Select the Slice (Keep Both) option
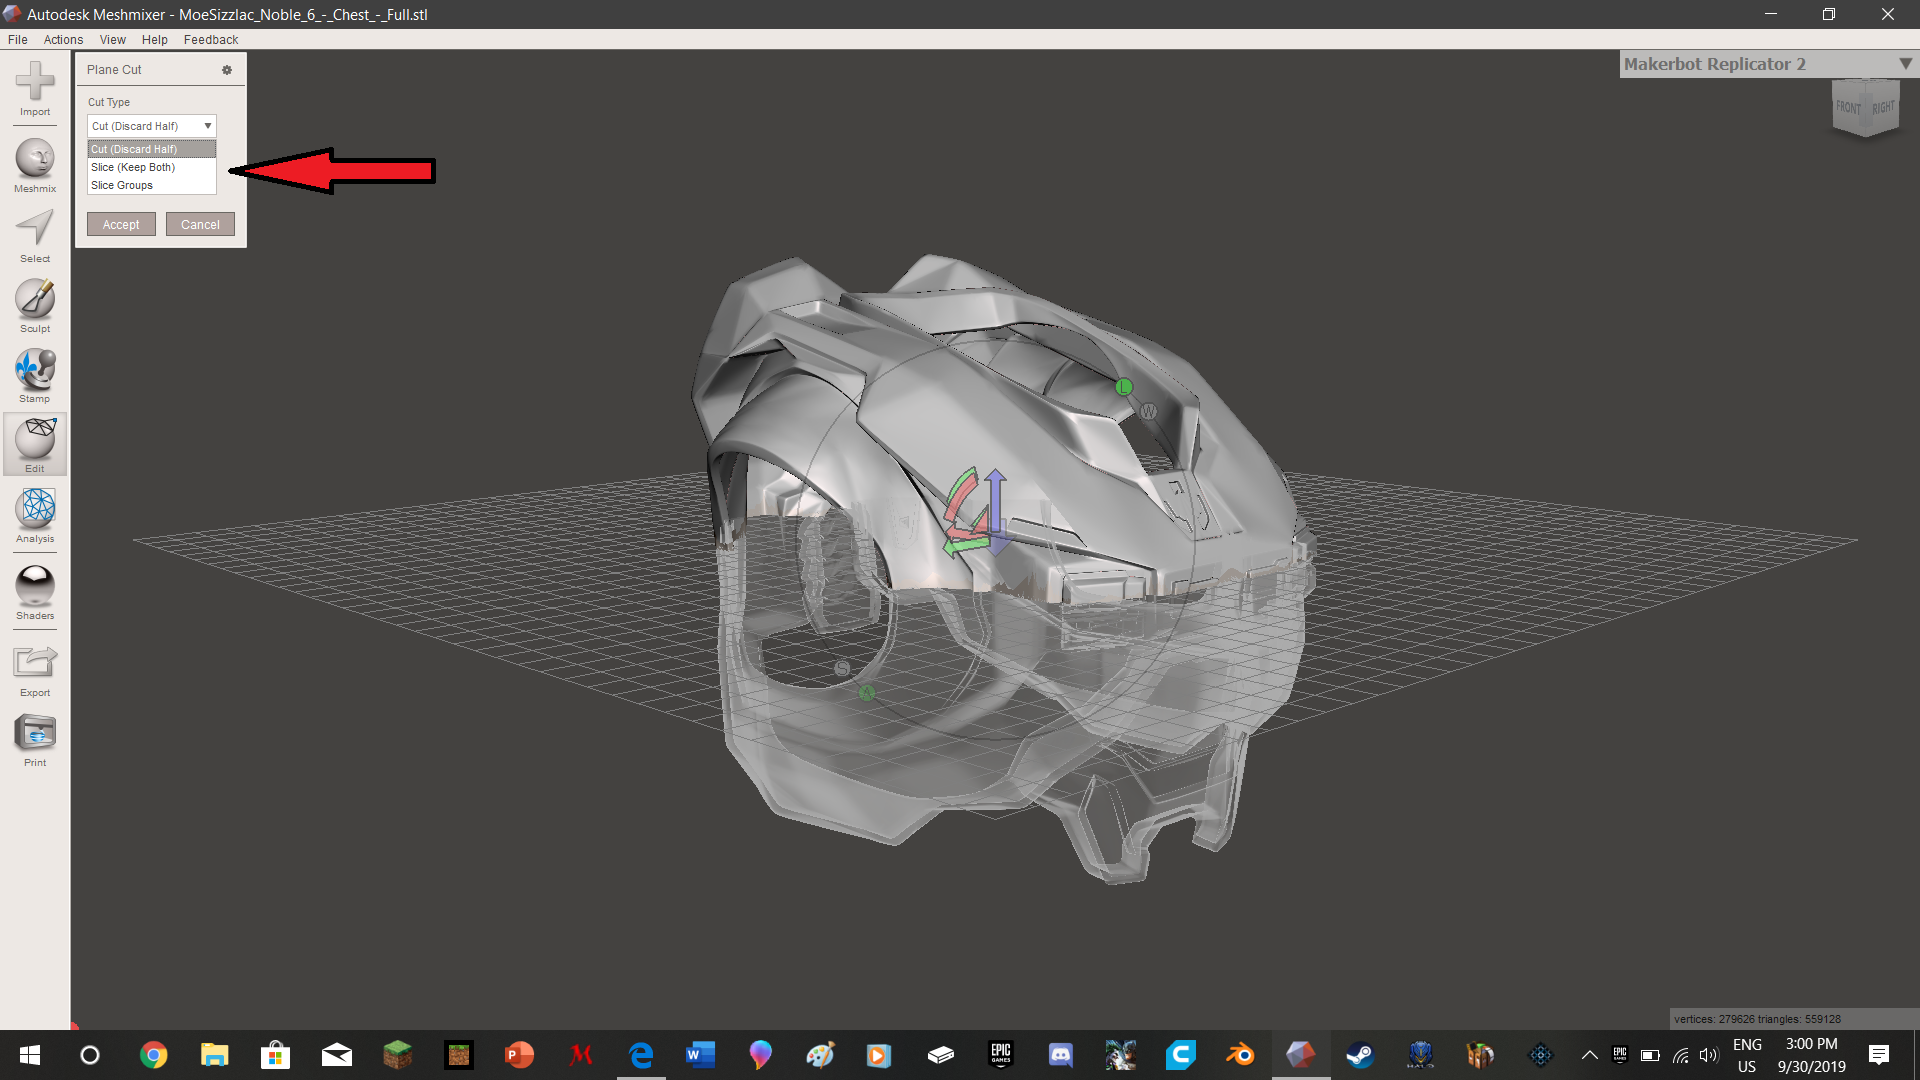The image size is (1920, 1080). (133, 167)
